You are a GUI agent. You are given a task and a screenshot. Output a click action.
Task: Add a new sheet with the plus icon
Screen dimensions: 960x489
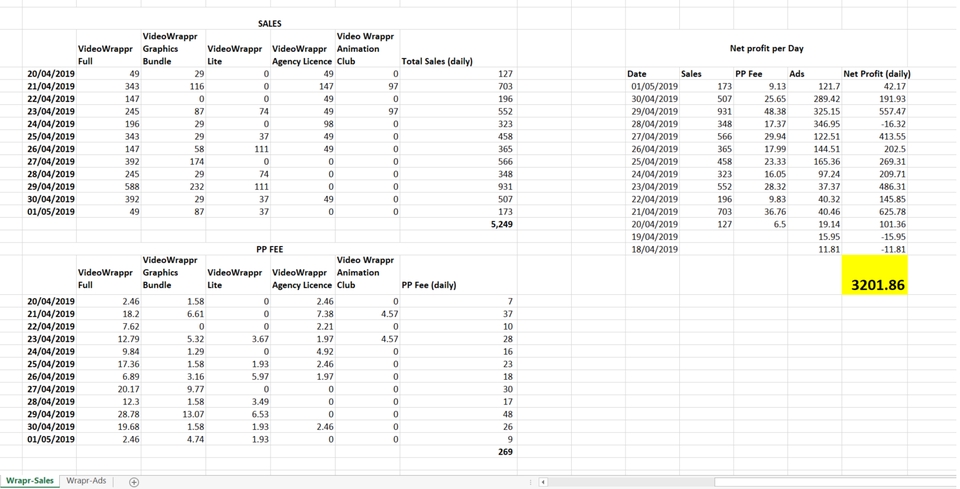tap(134, 482)
